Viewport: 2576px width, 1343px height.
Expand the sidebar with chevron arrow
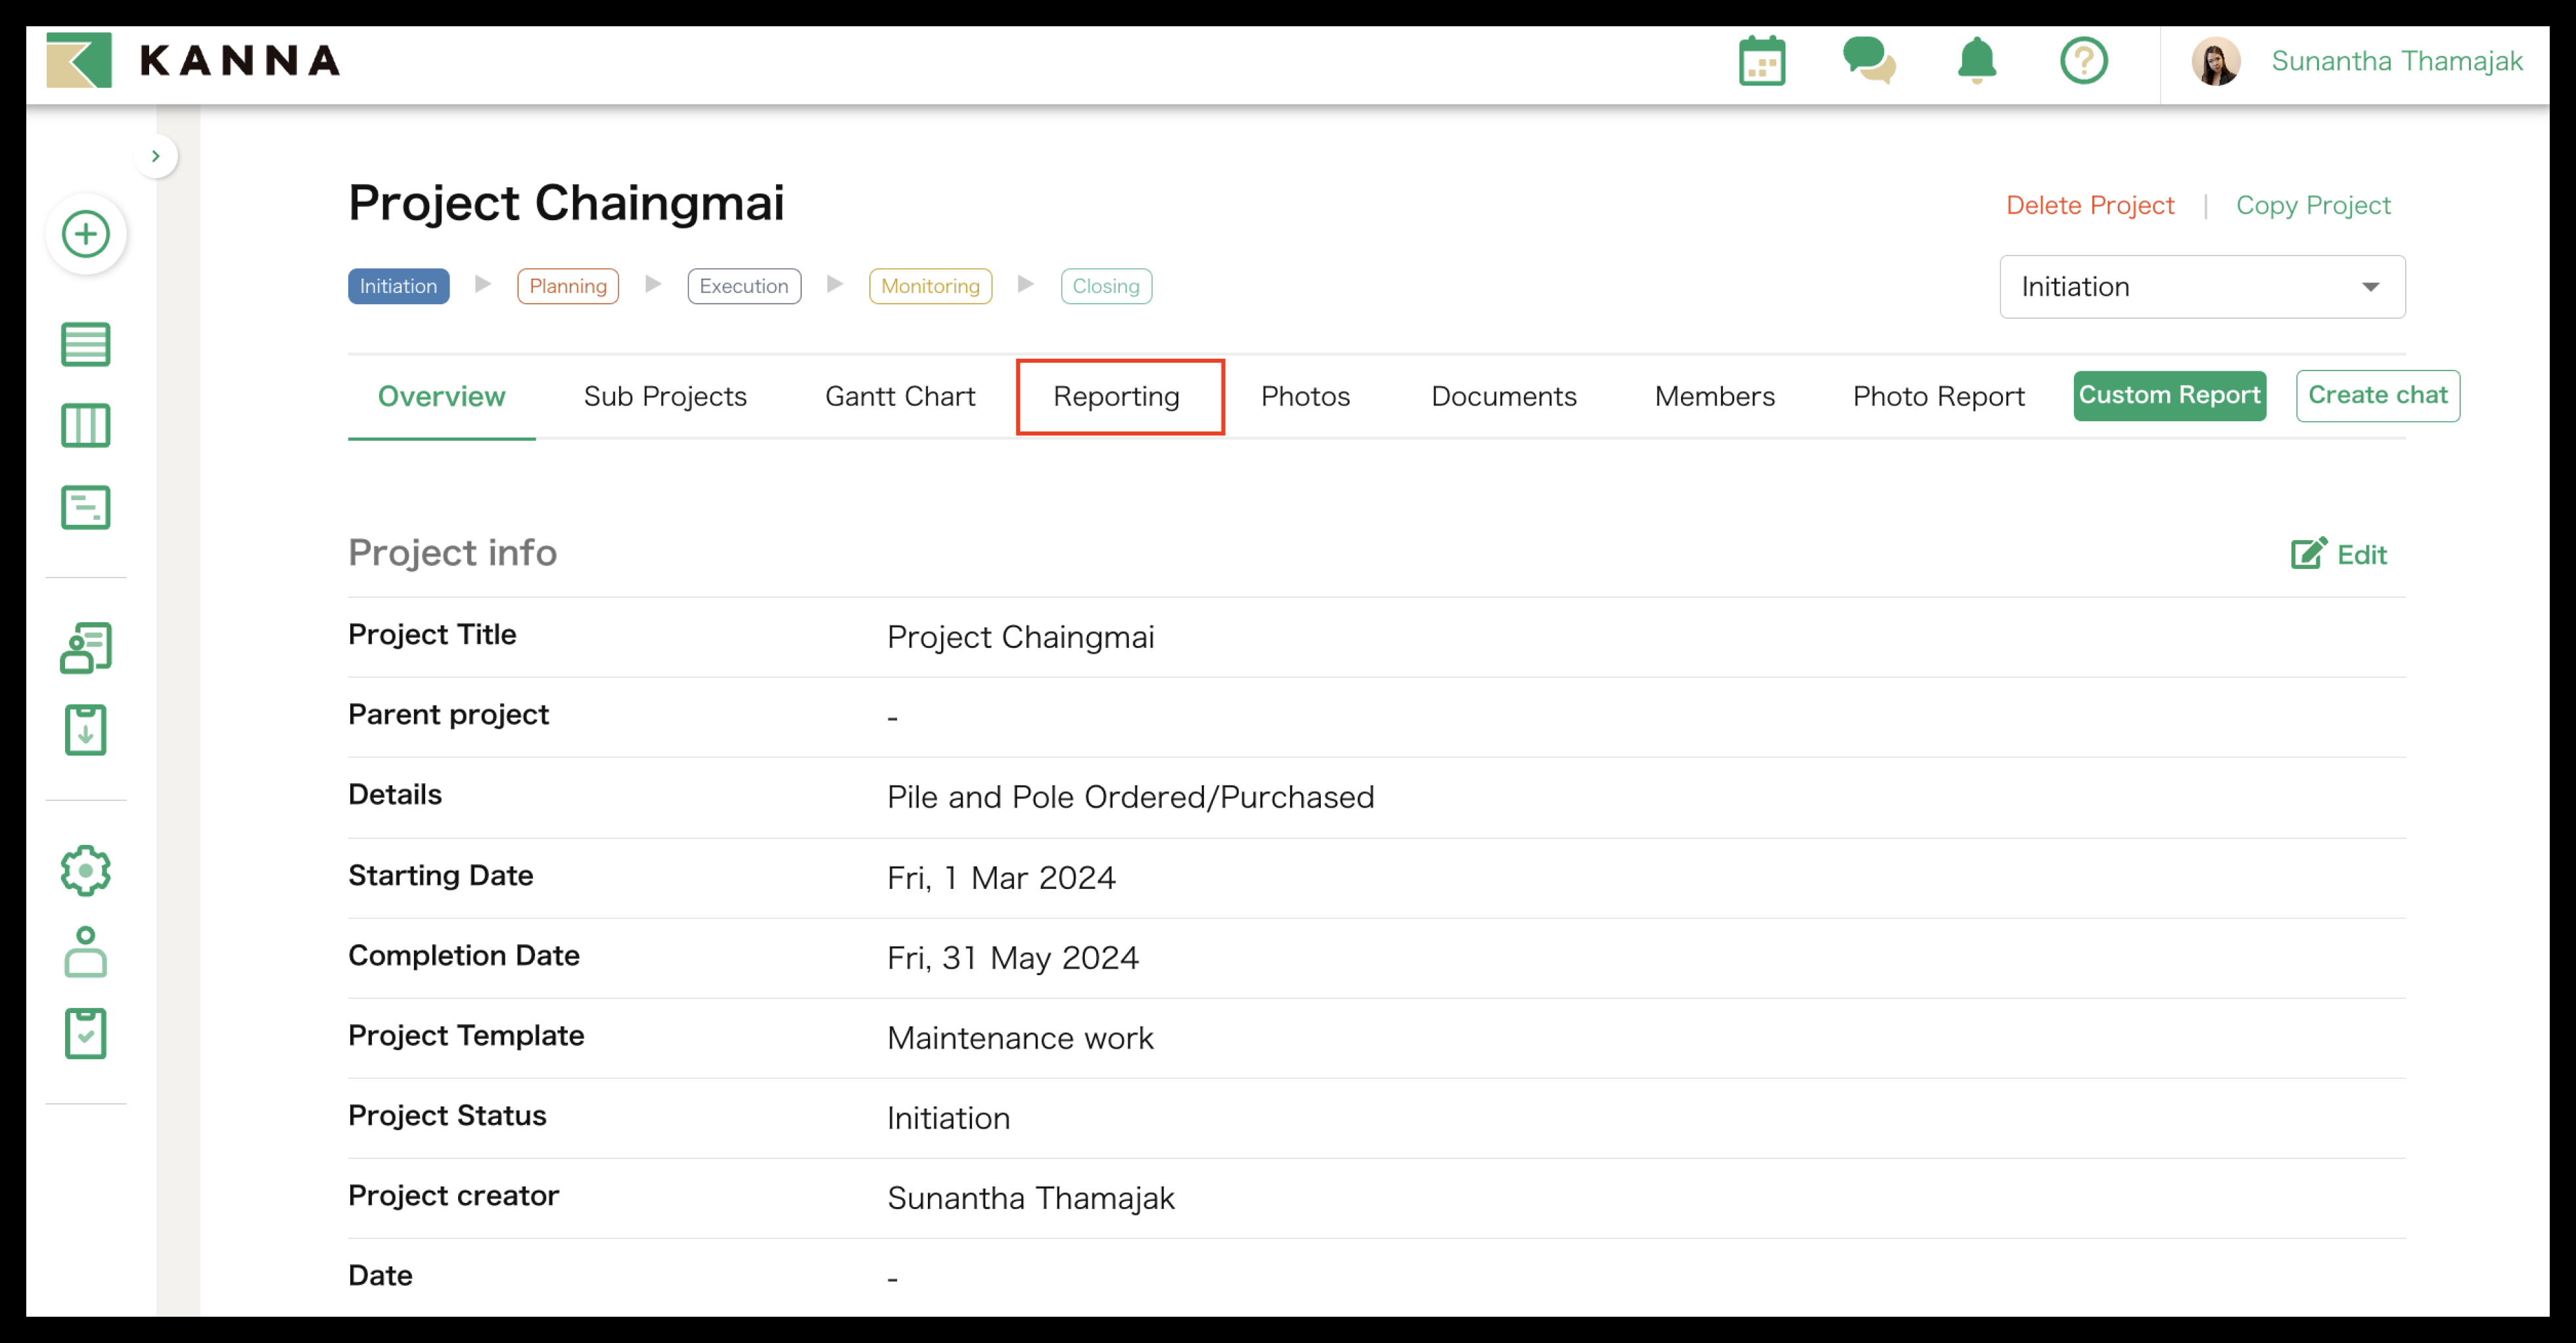(x=156, y=156)
